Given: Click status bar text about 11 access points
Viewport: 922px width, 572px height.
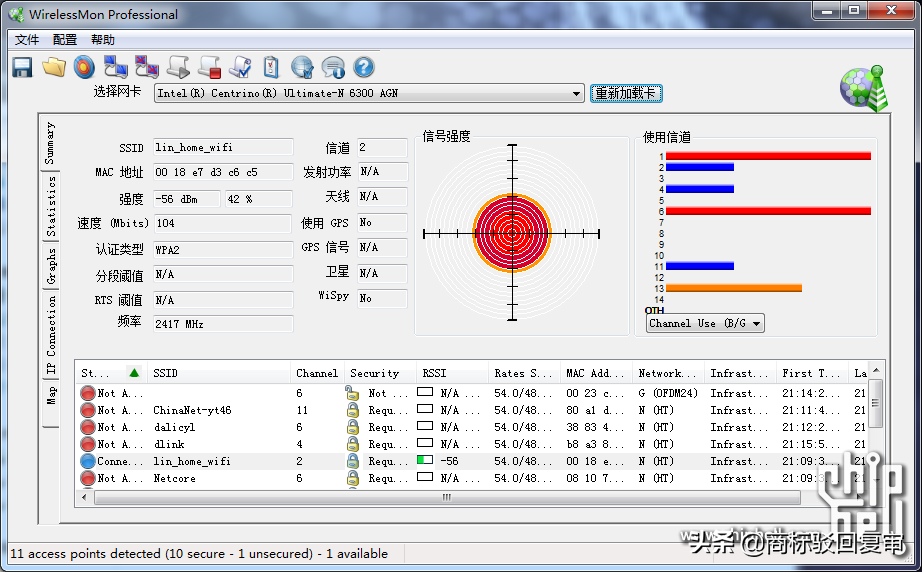Looking at the screenshot, I should pyautogui.click(x=199, y=554).
